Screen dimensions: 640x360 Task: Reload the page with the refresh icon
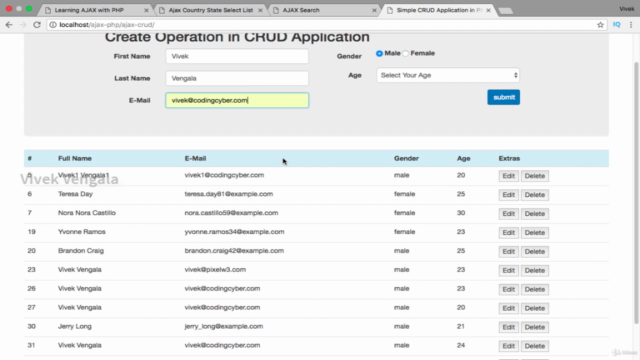click(37, 25)
